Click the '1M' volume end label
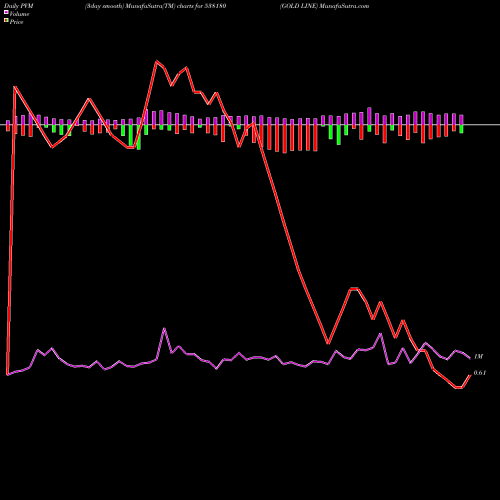 [478, 357]
